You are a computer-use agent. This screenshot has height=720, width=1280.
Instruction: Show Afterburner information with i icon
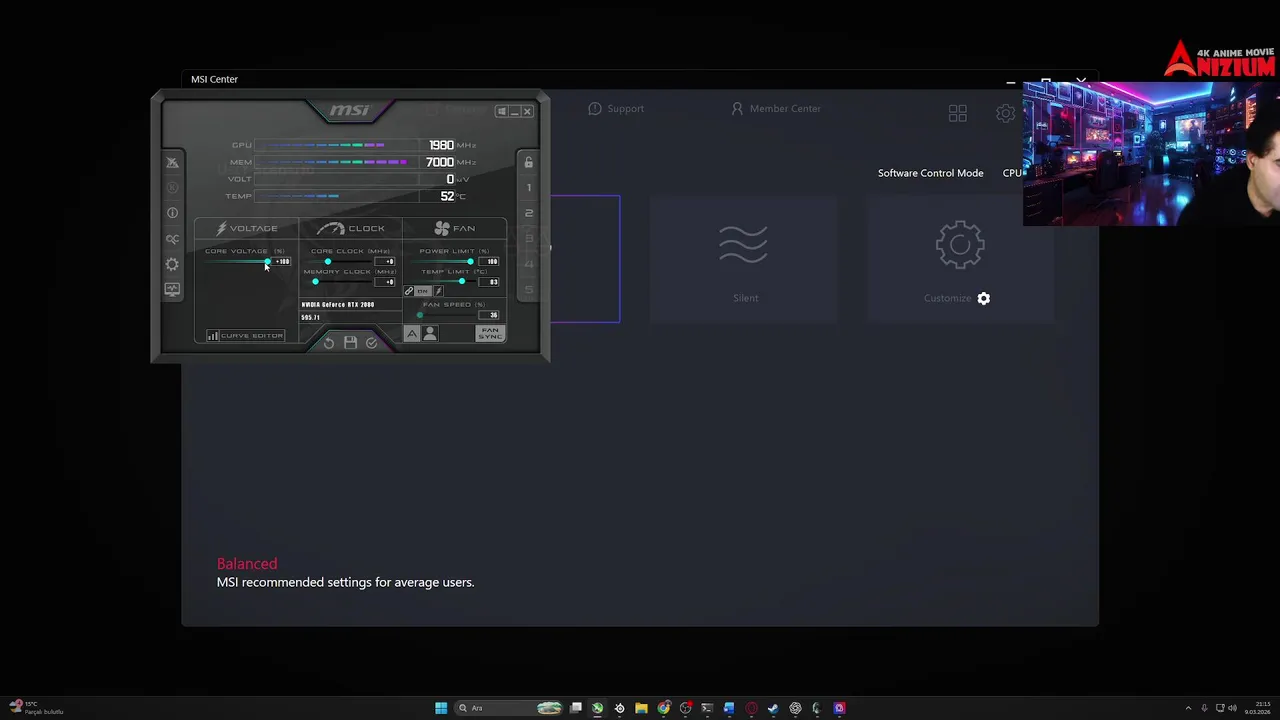tap(172, 213)
